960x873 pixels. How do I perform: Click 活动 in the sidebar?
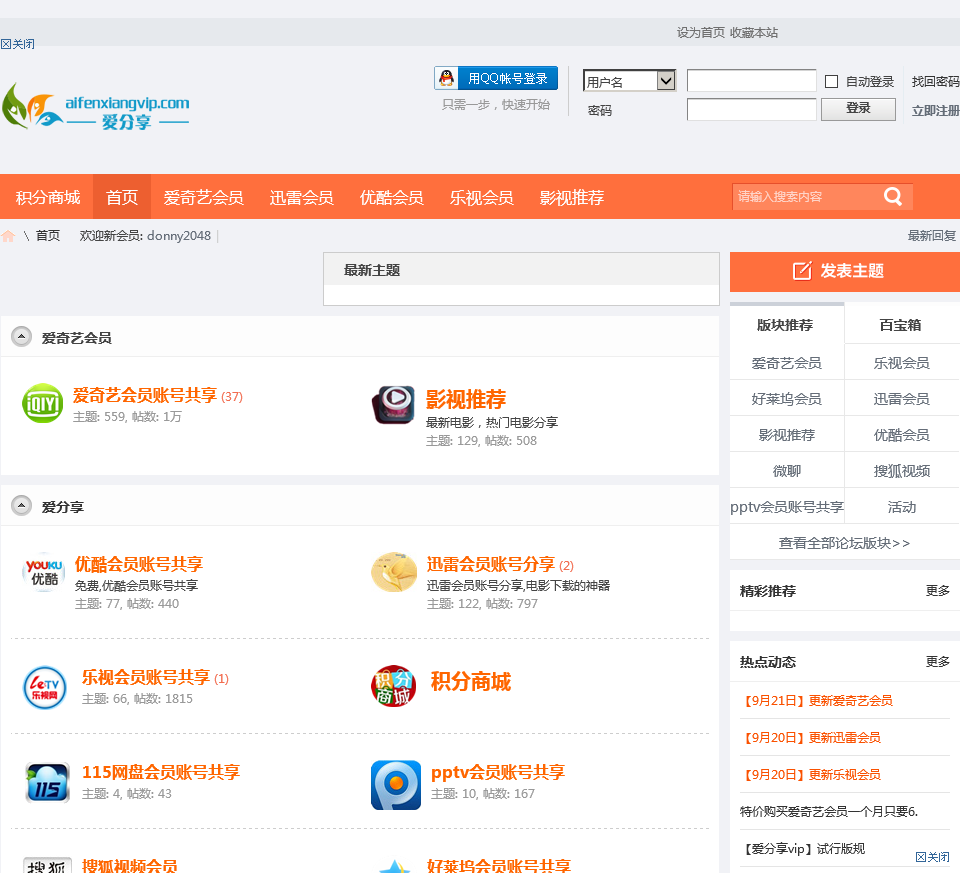902,507
